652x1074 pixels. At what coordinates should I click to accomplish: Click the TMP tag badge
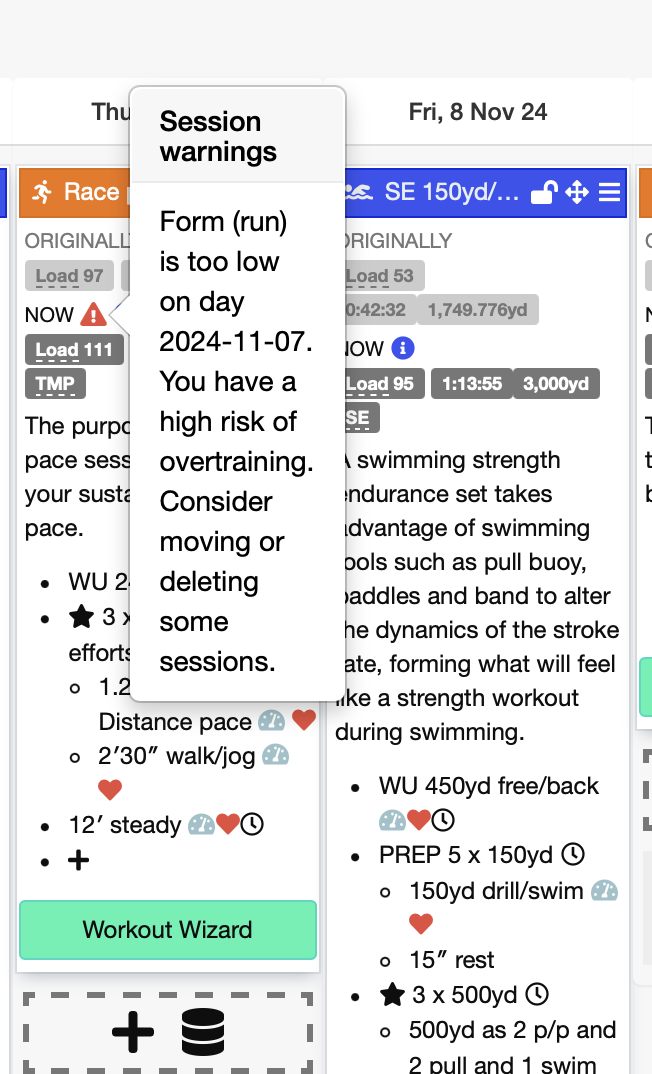pyautogui.click(x=55, y=384)
